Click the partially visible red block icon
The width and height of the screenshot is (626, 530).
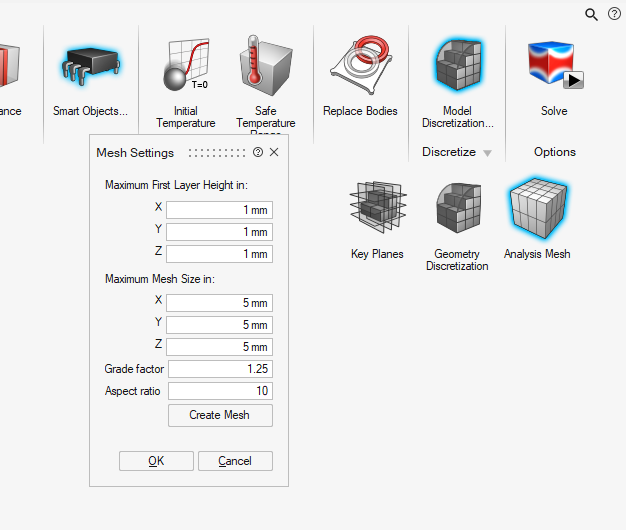(x=10, y=66)
